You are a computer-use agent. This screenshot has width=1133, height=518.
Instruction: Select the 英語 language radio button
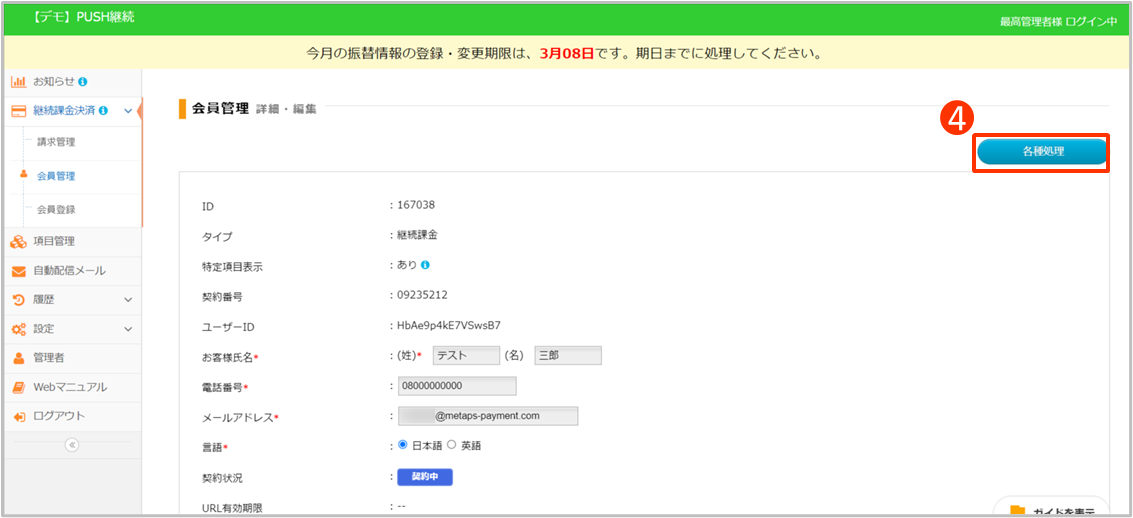click(x=451, y=445)
